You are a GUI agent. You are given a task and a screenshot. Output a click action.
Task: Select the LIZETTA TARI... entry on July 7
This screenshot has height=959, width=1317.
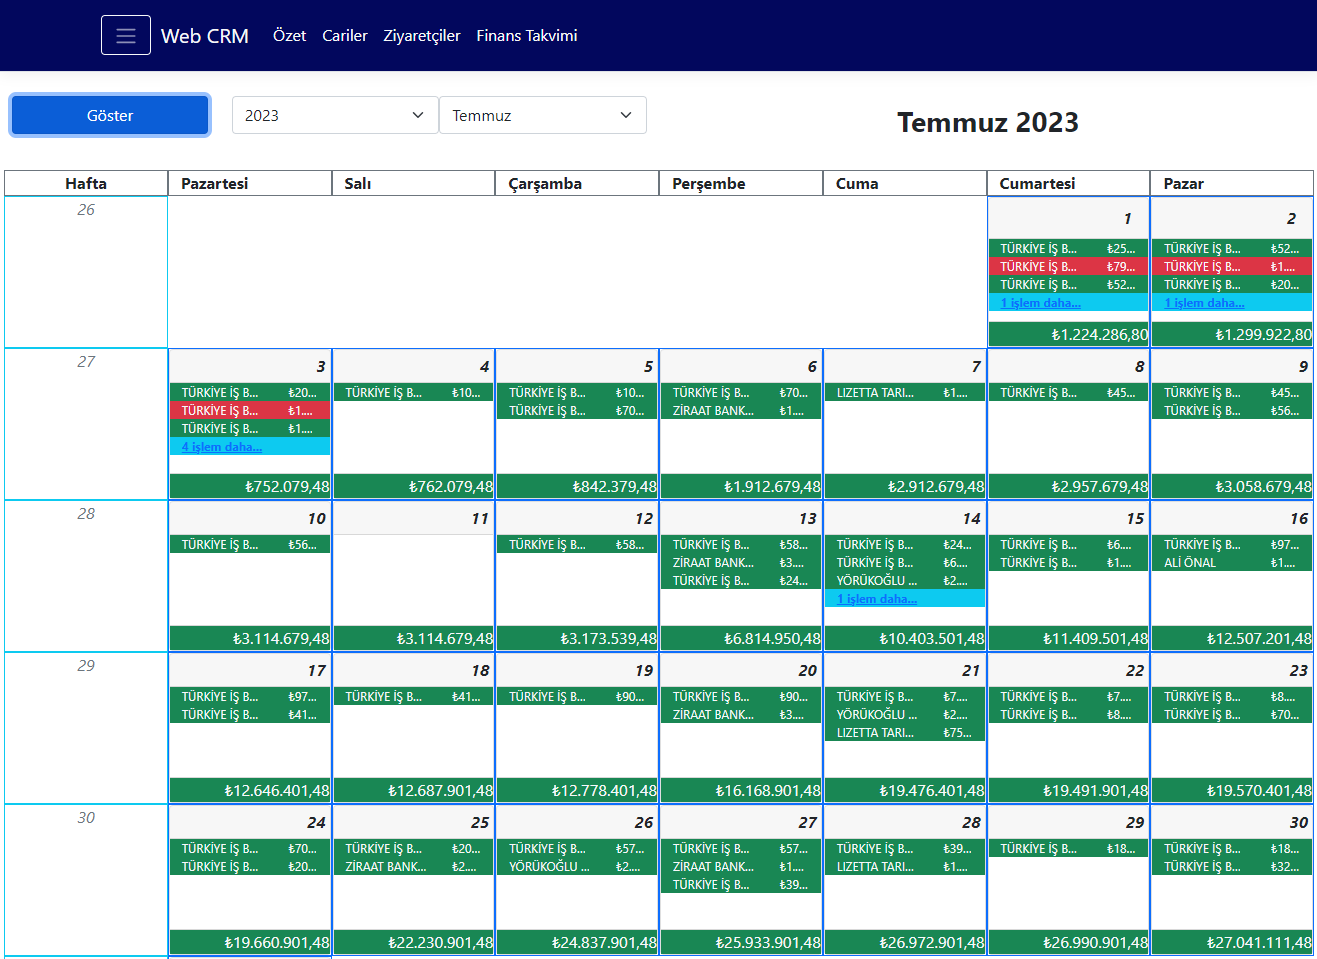pos(905,393)
